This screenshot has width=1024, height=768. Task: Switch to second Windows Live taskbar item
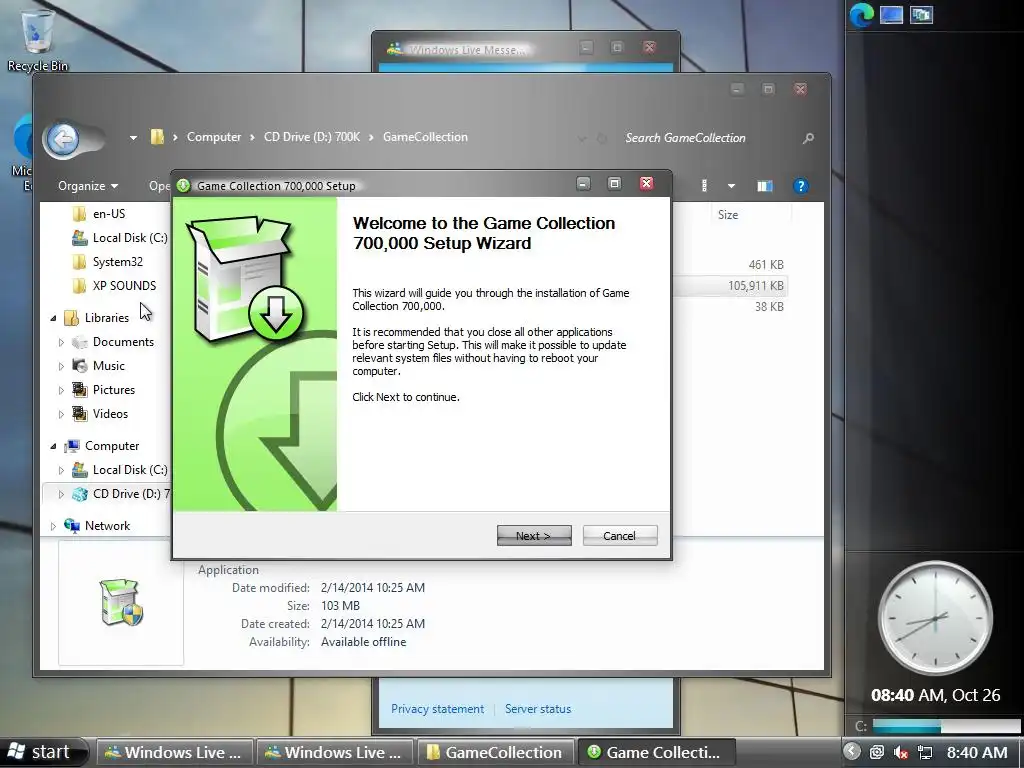tap(334, 752)
